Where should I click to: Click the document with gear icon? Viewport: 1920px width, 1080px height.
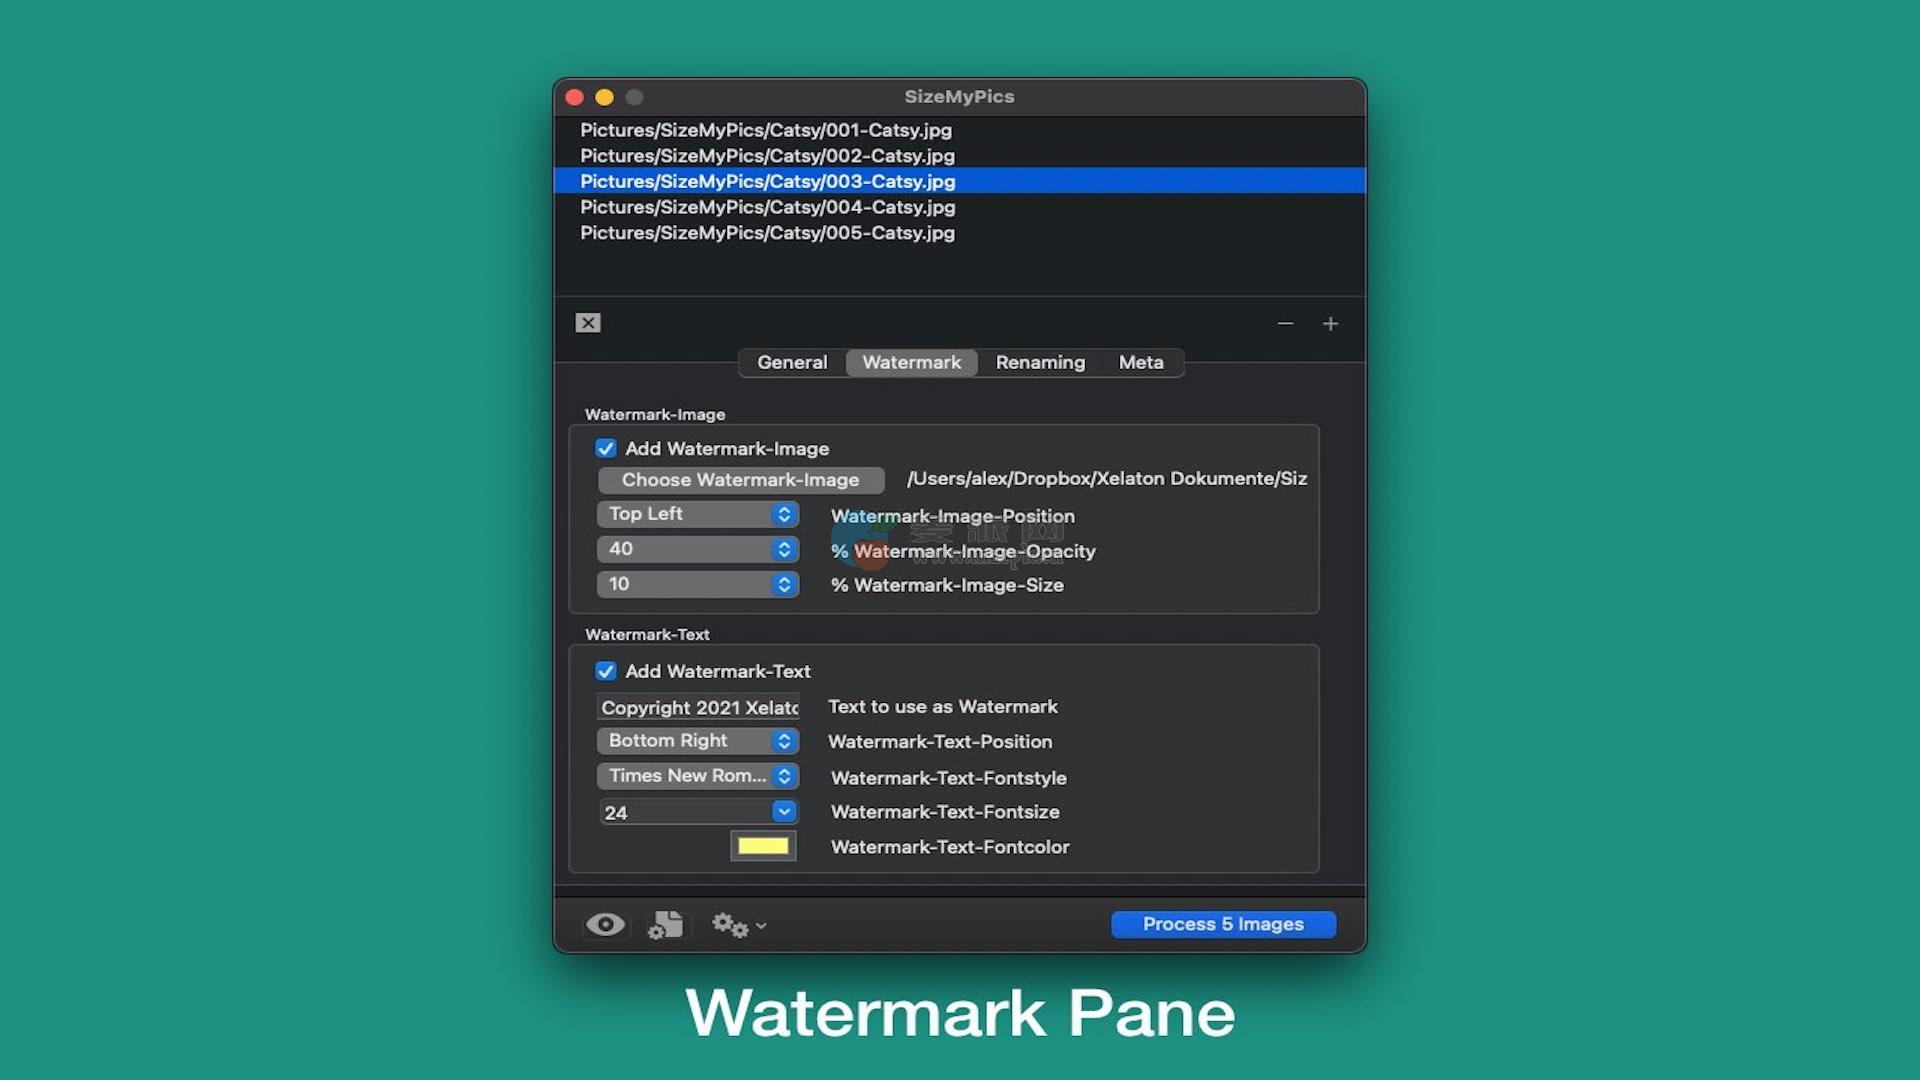click(x=666, y=925)
